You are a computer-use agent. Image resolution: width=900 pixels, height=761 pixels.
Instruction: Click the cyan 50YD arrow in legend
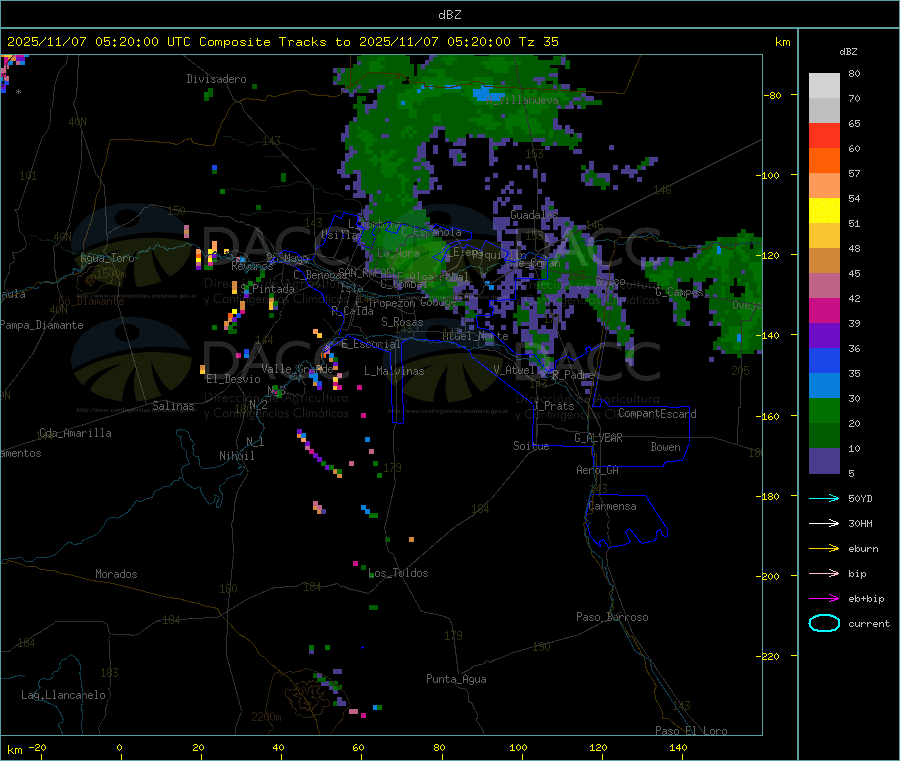824,498
